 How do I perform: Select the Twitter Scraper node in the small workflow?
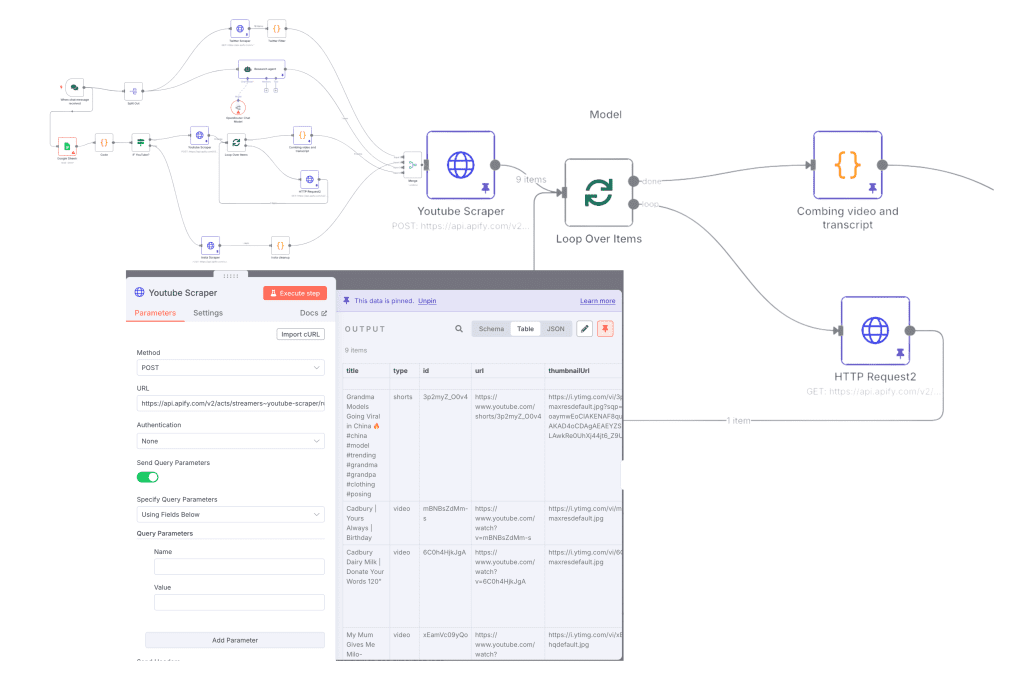[240, 29]
